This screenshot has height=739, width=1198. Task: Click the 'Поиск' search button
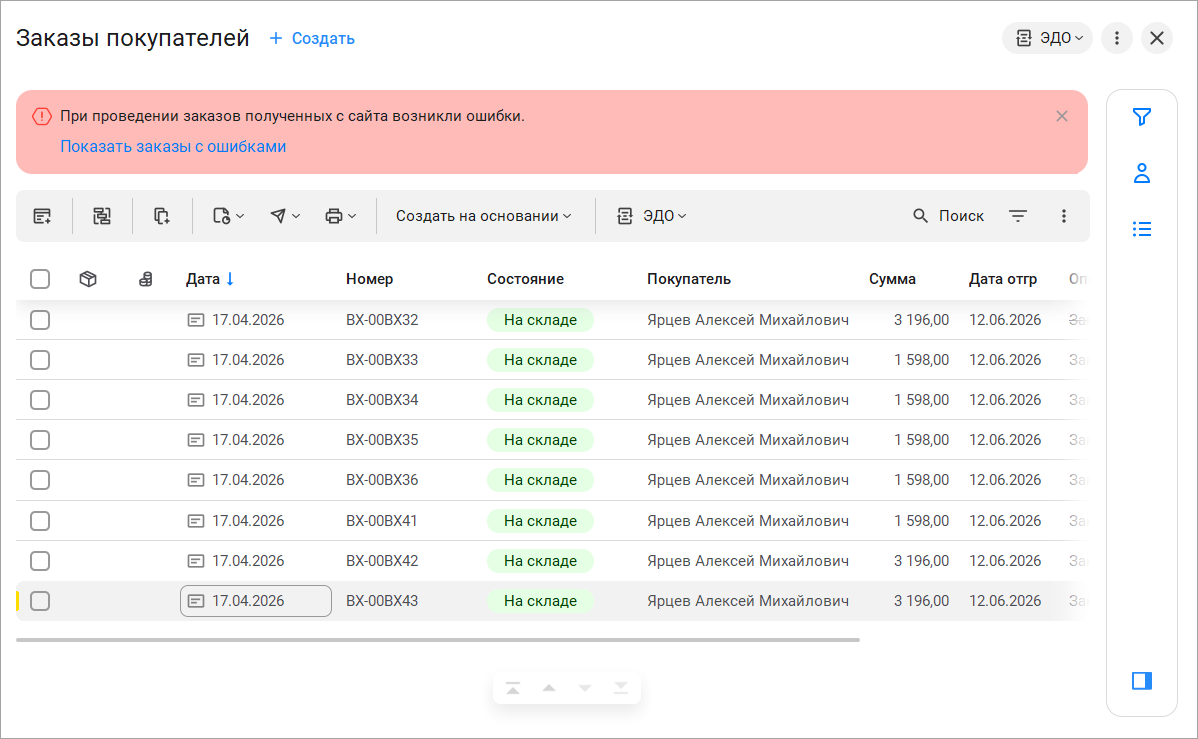[x=948, y=216]
